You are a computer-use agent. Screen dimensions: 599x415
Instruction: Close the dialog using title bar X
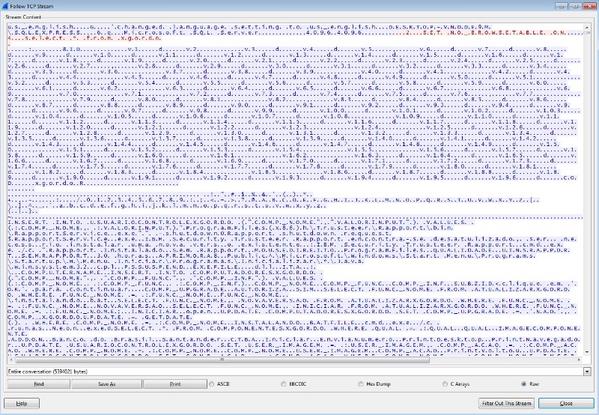click(x=589, y=6)
